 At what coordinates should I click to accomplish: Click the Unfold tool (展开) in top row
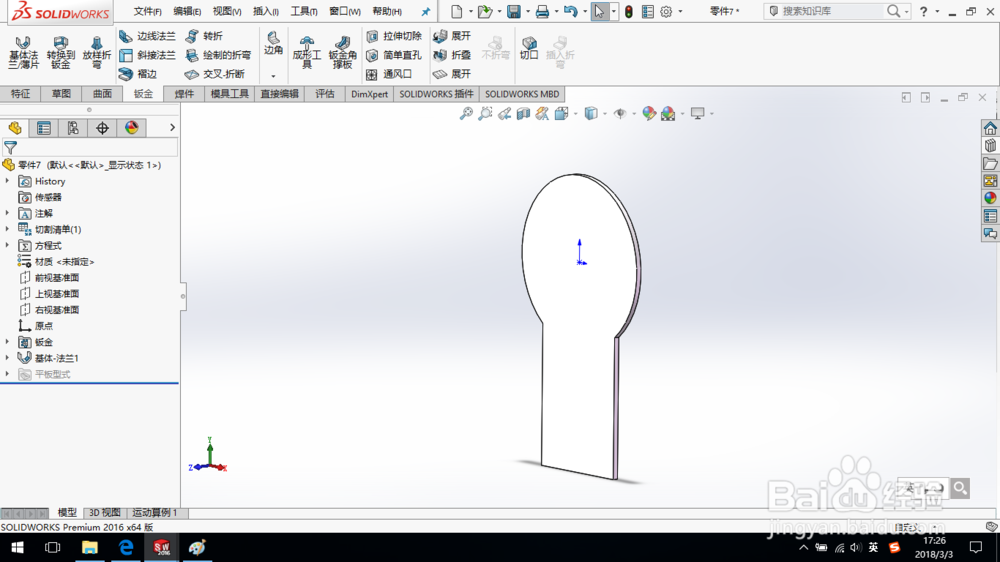pos(452,36)
